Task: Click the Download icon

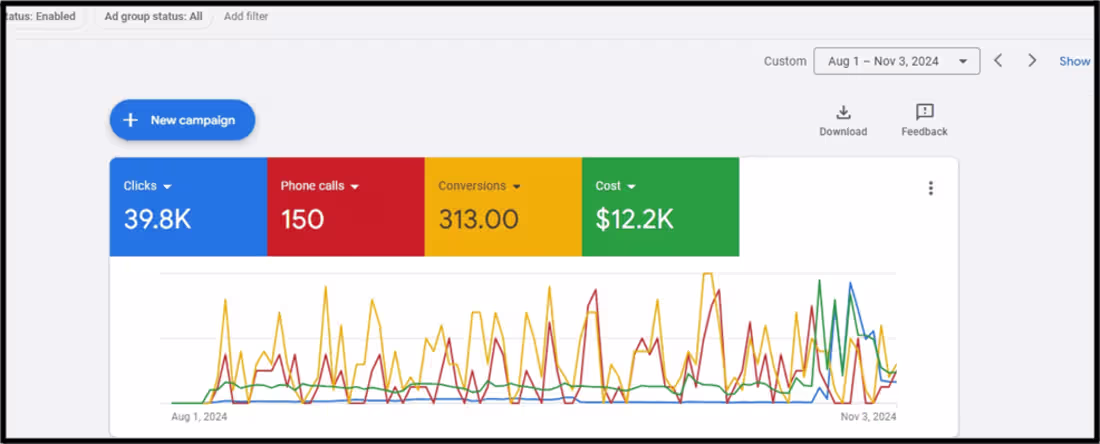Action: click(x=843, y=112)
